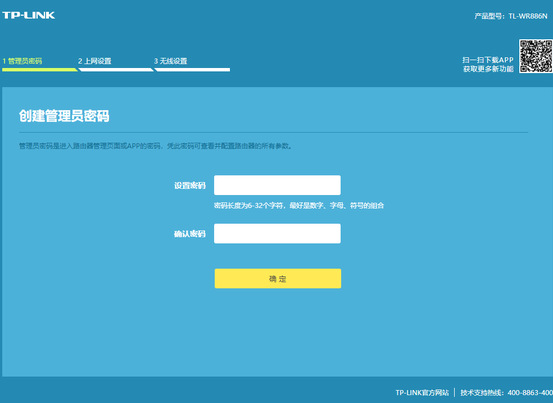Viewport: 553px width, 403px height.
Task: Click the 设置密码 field label
Action: 190,185
